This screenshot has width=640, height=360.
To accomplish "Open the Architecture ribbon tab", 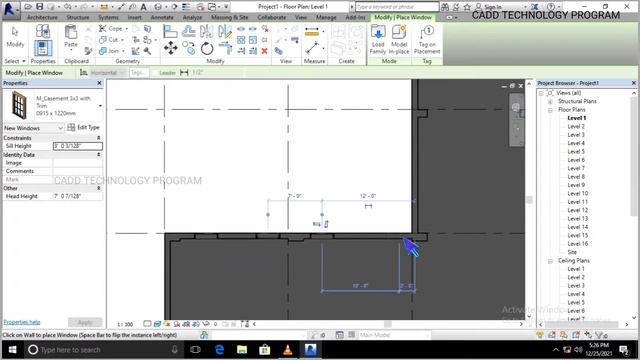I will (42, 18).
